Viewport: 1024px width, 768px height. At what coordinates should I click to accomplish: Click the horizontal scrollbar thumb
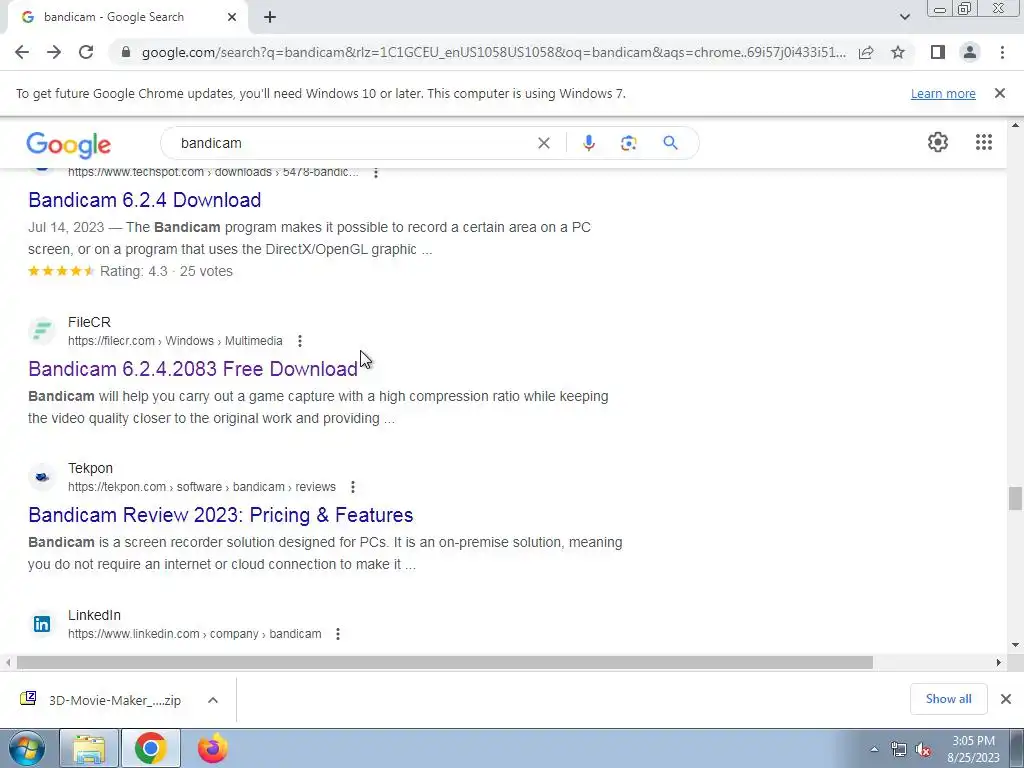445,663
